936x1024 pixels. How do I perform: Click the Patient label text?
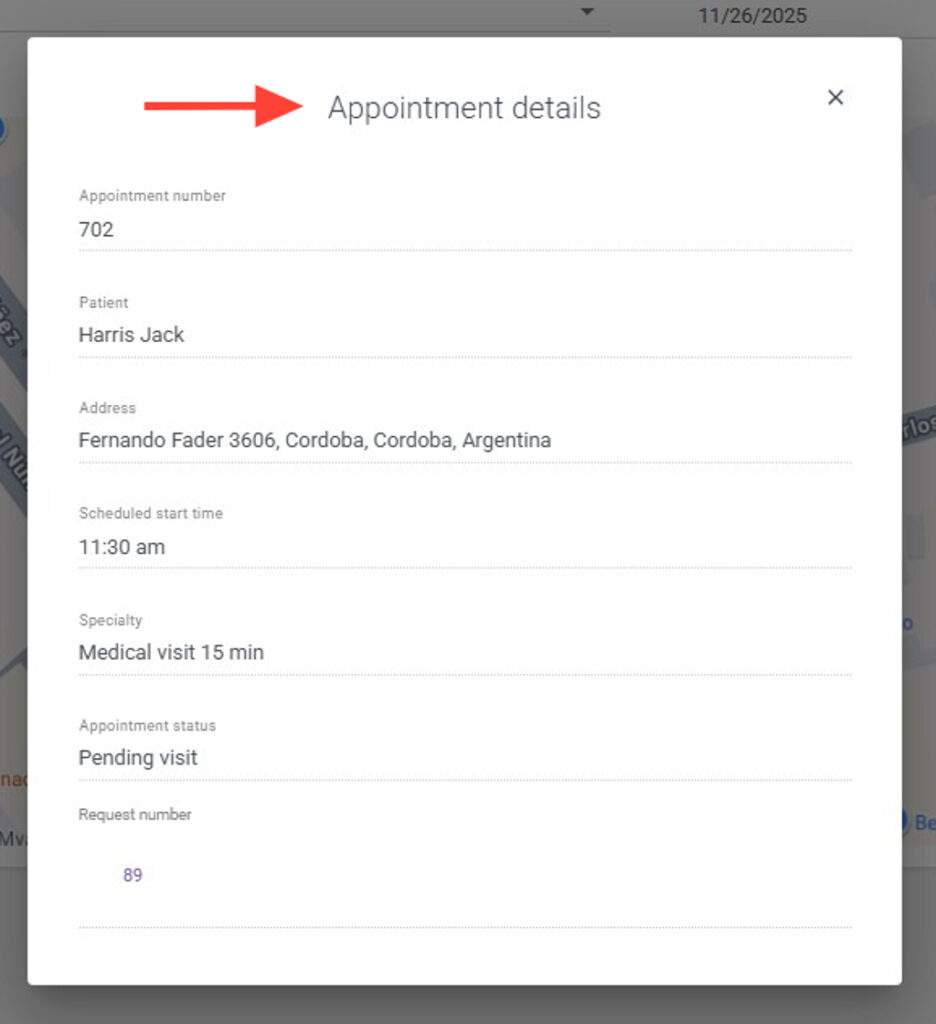[x=104, y=302]
